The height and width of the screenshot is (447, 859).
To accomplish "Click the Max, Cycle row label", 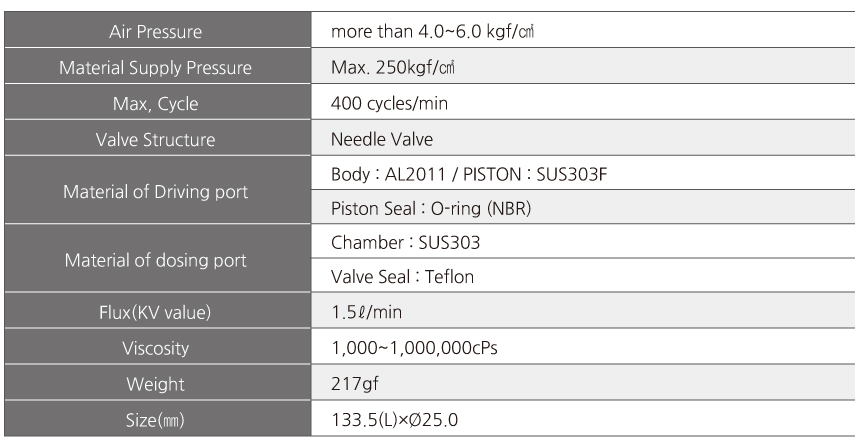I will 156,104.
